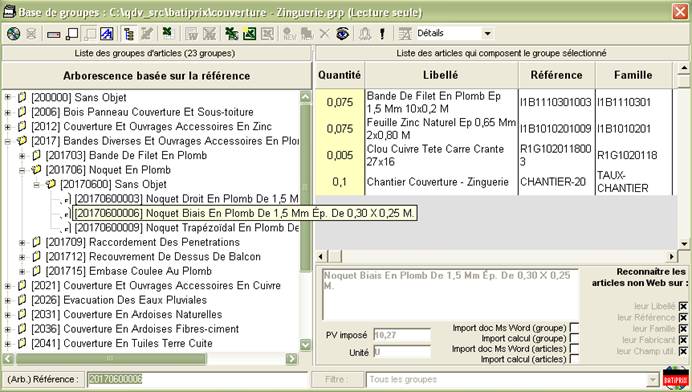Click the window icon in the title bar

coord(9,12)
